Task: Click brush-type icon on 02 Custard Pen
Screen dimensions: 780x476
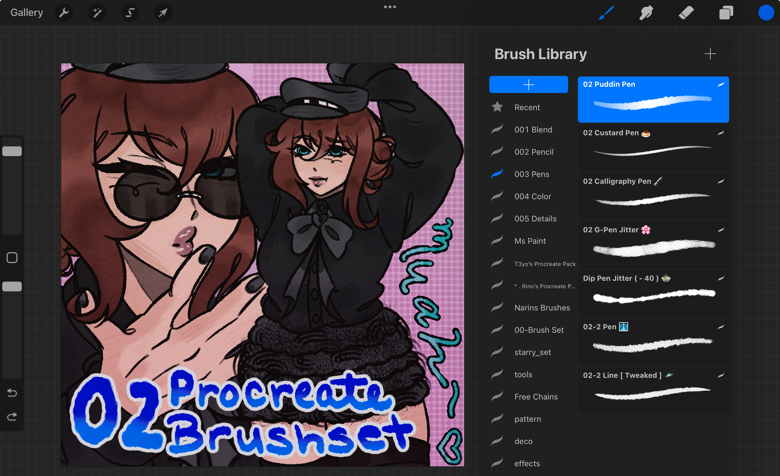Action: coord(721,133)
